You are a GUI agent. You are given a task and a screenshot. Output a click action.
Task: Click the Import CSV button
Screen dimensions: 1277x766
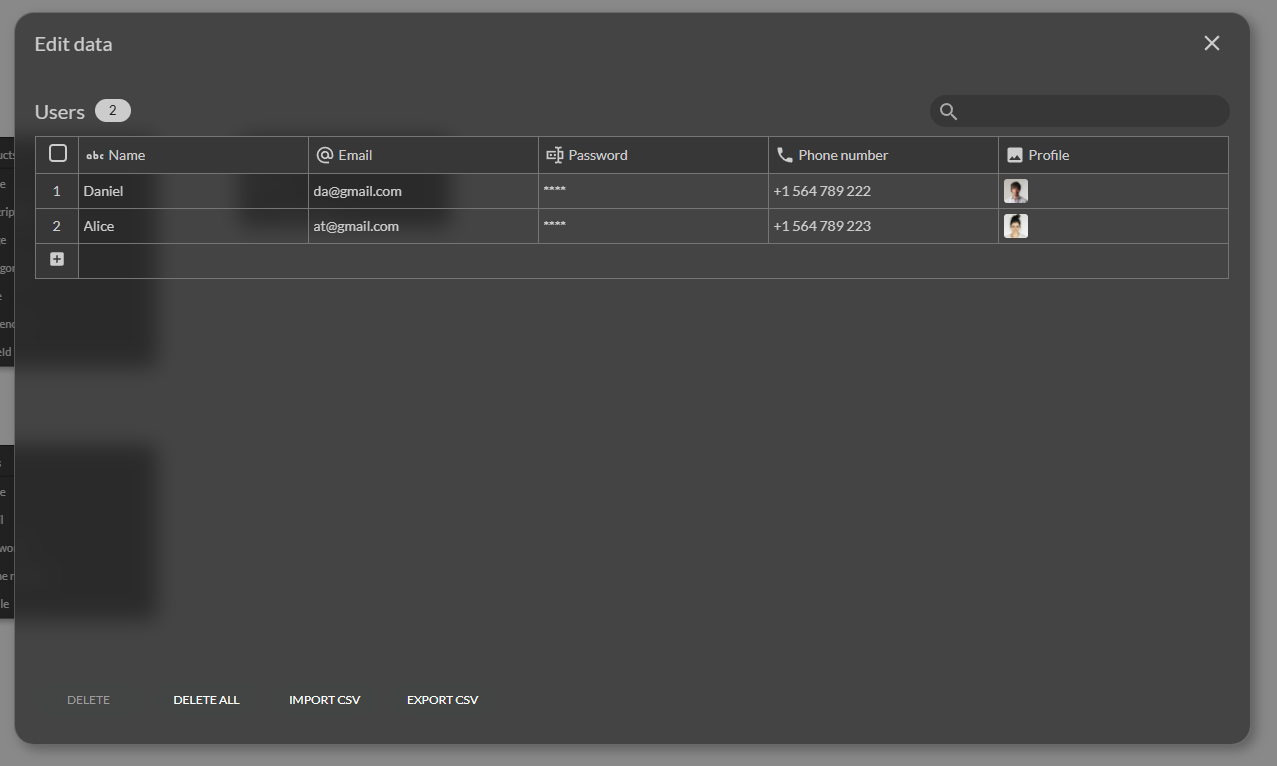(x=324, y=700)
